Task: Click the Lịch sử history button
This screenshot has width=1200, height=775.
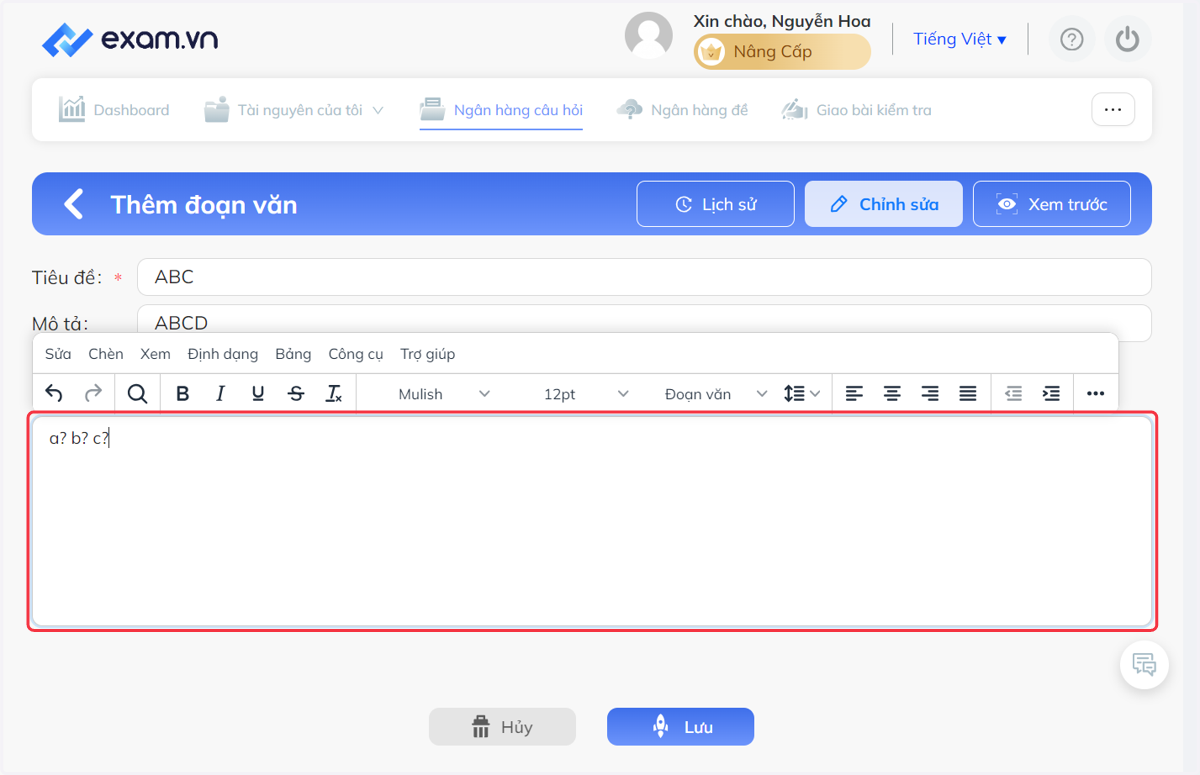Action: pos(716,204)
